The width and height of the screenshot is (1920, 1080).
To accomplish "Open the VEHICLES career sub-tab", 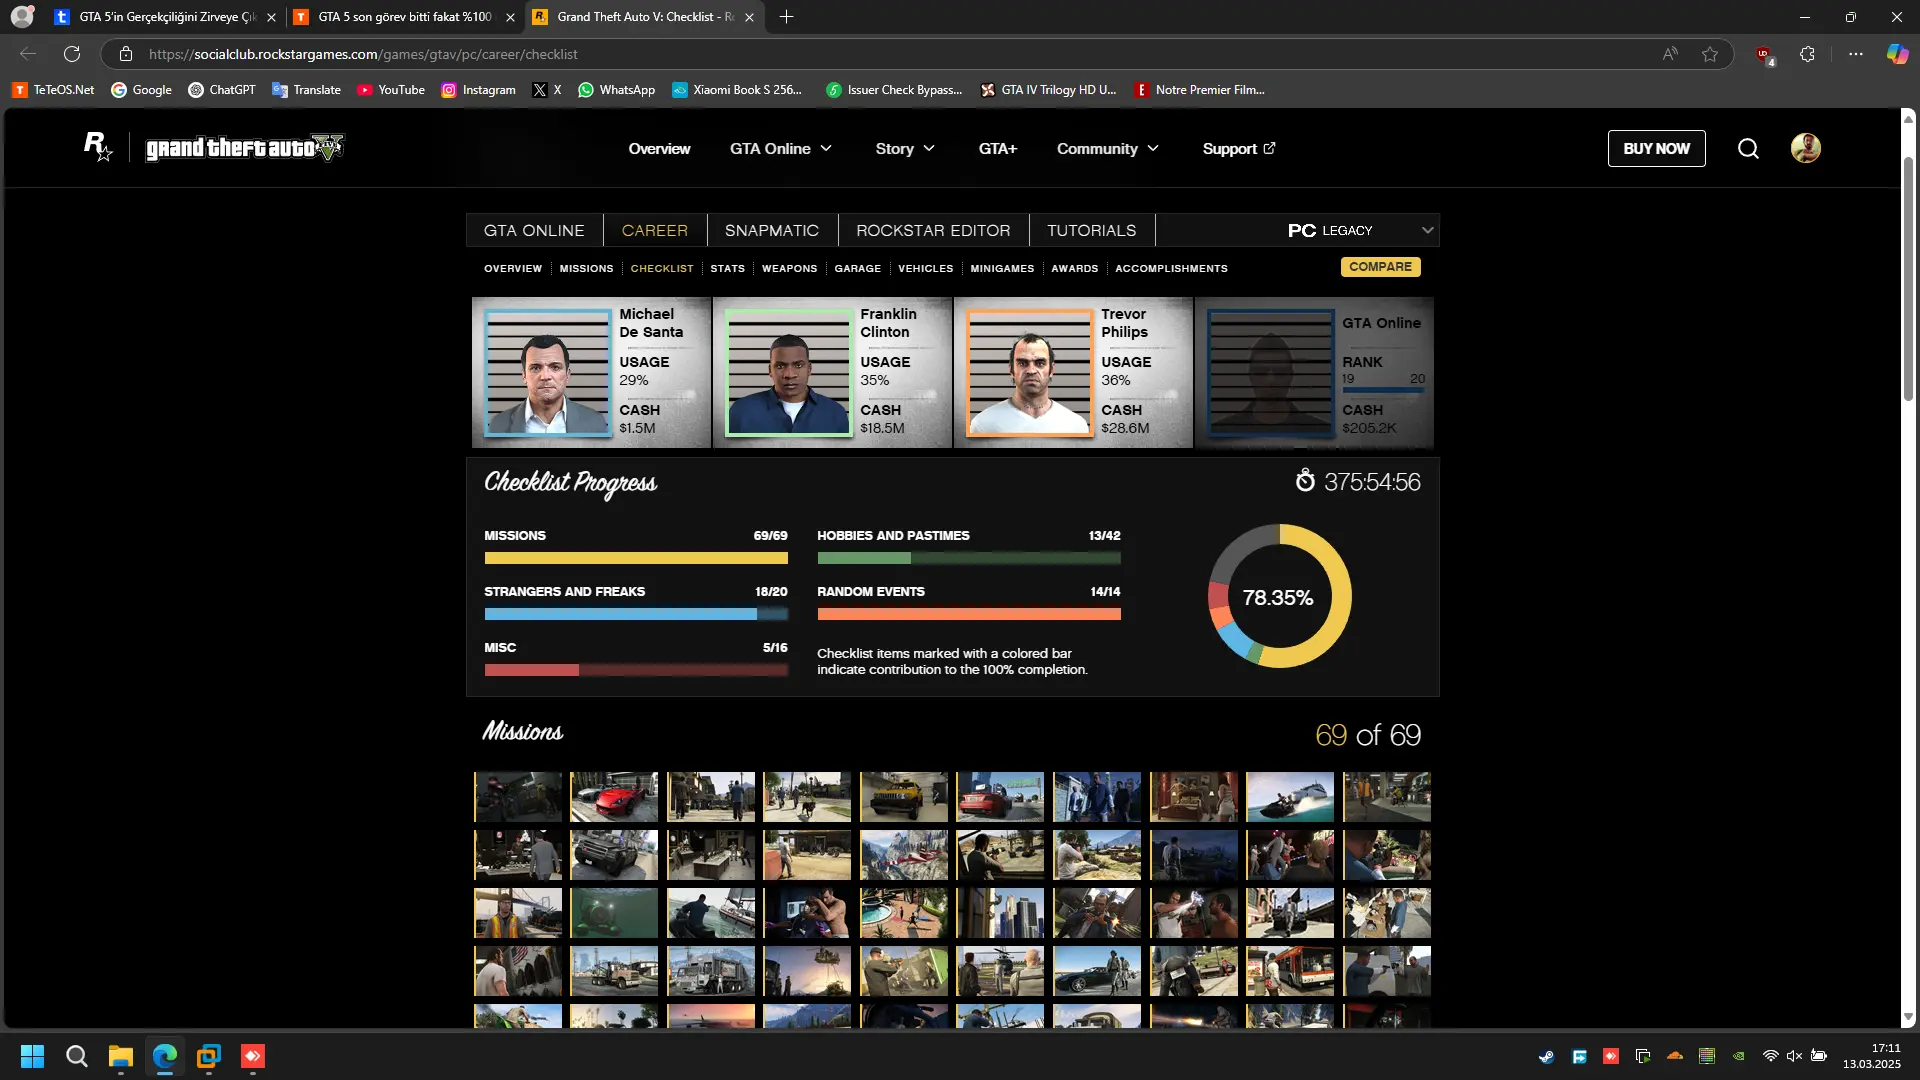I will coord(925,269).
